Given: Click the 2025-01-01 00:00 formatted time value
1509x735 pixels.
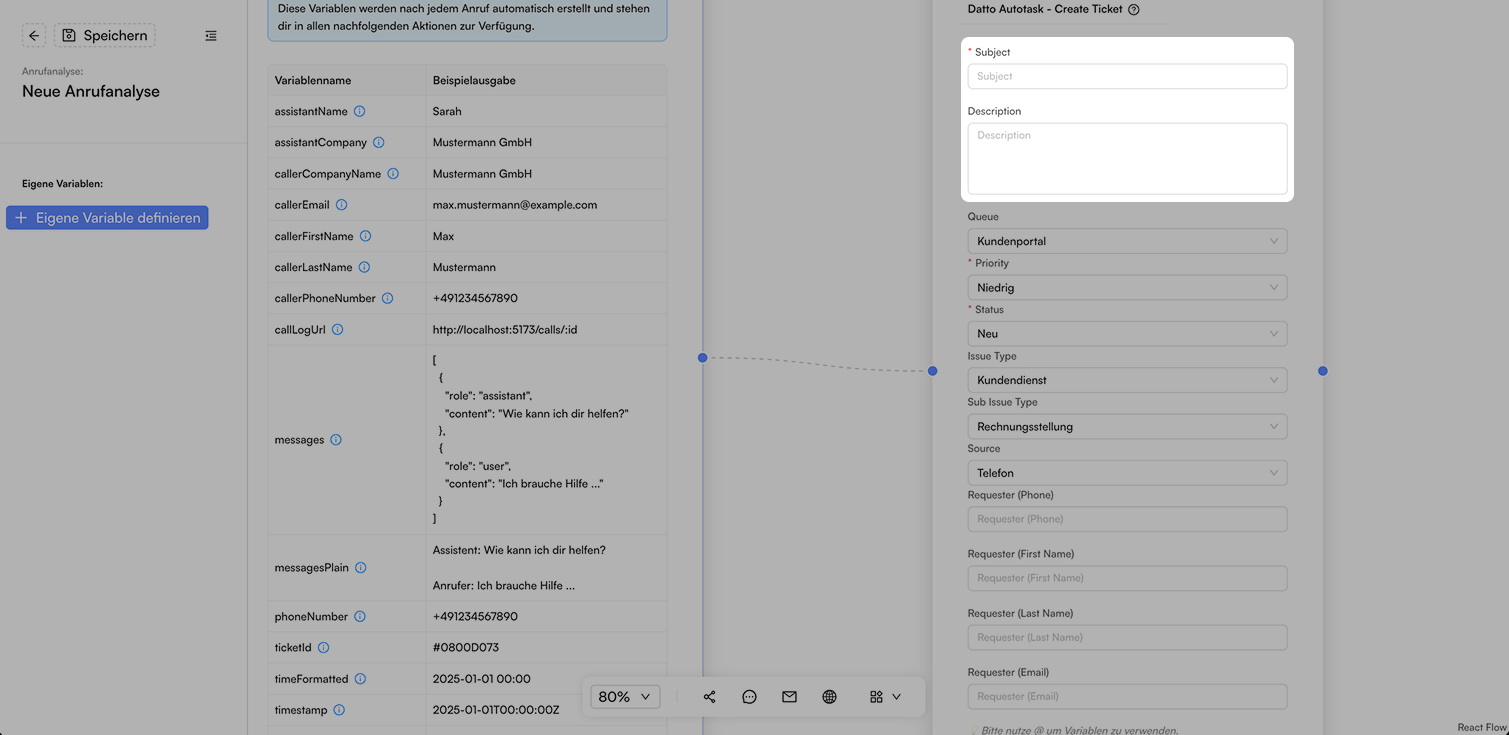Looking at the screenshot, I should point(481,678).
